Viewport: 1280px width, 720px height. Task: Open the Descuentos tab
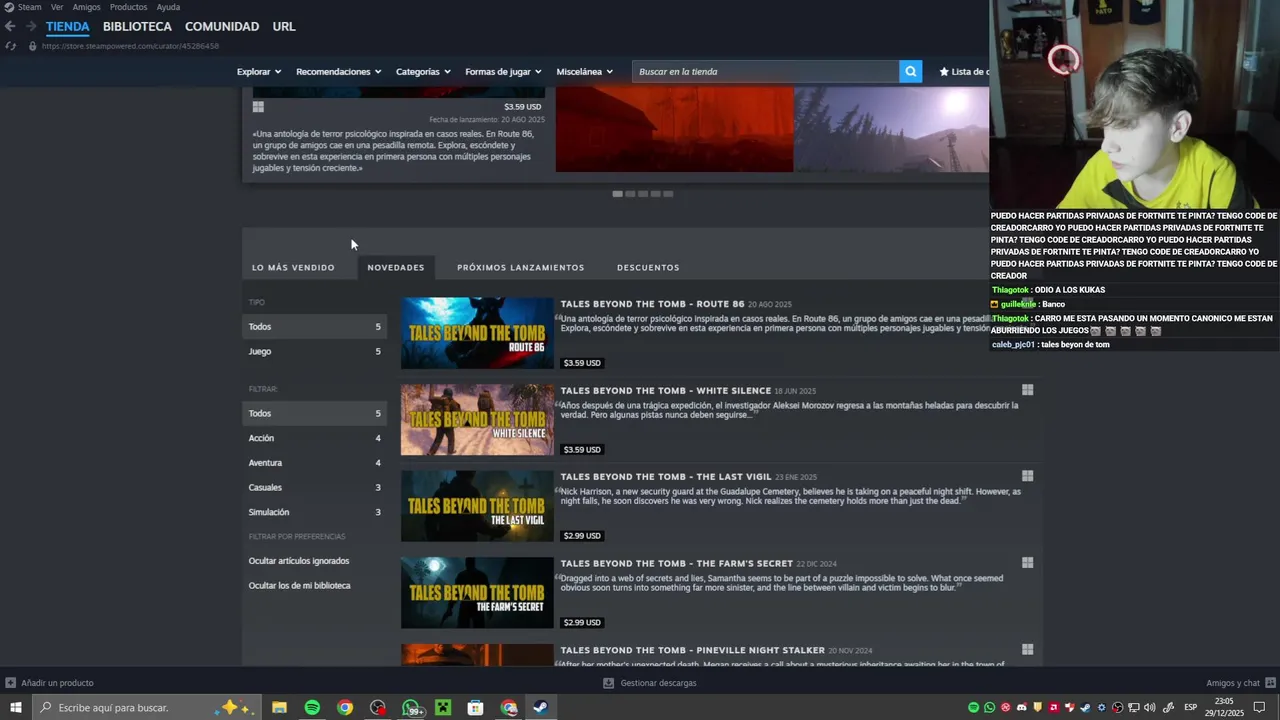(x=648, y=267)
